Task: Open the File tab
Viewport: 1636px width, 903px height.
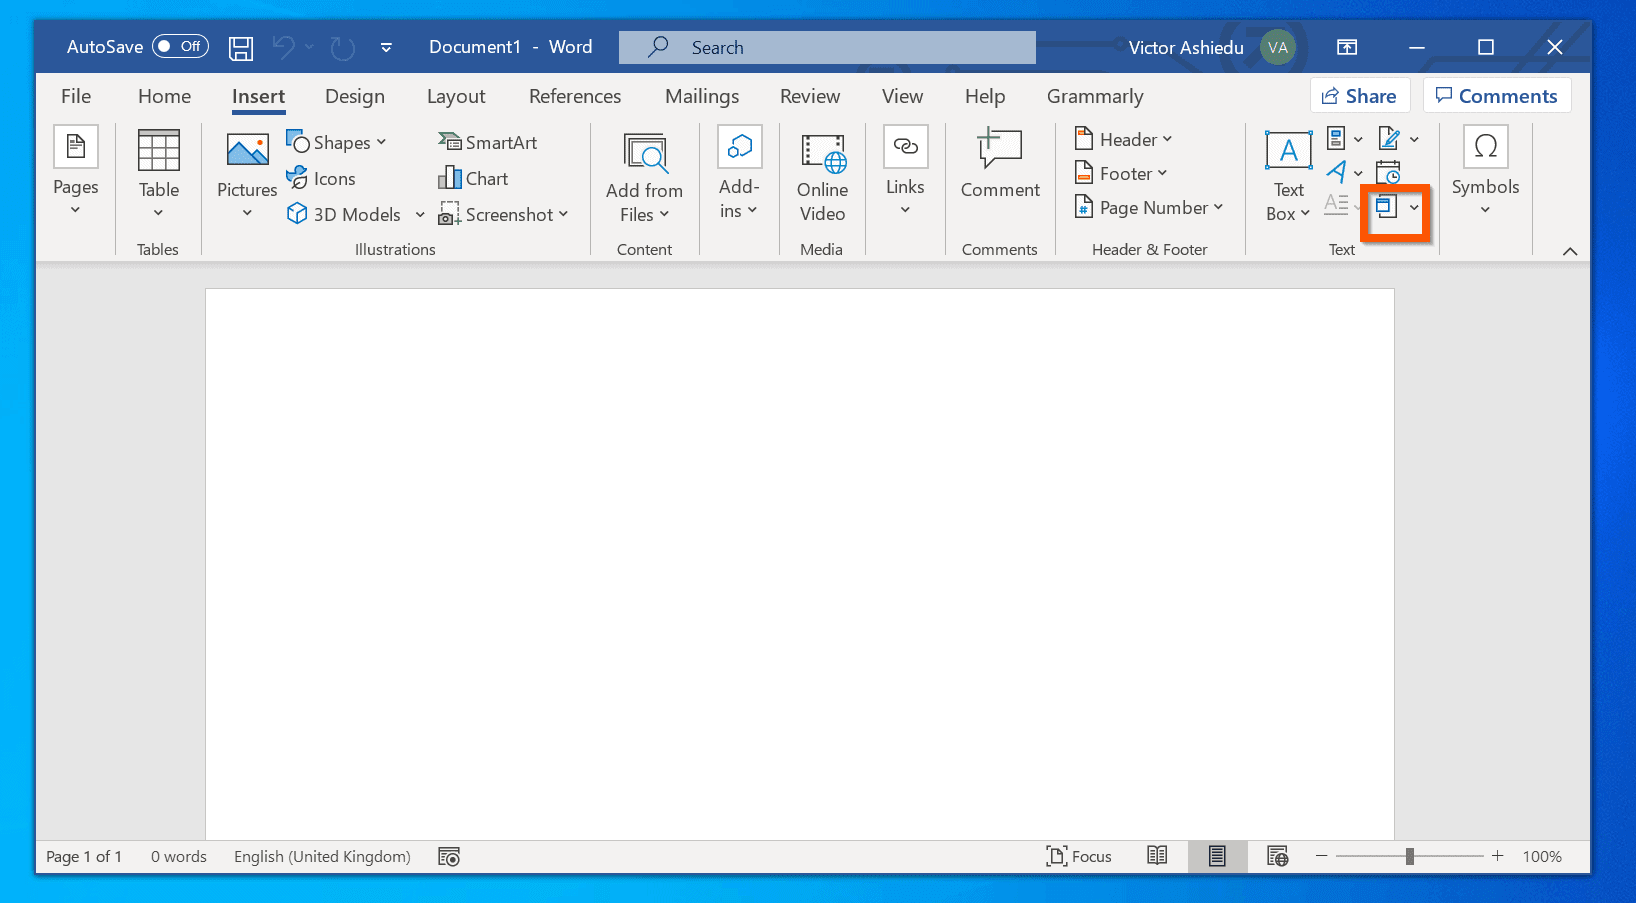Action: pos(76,96)
